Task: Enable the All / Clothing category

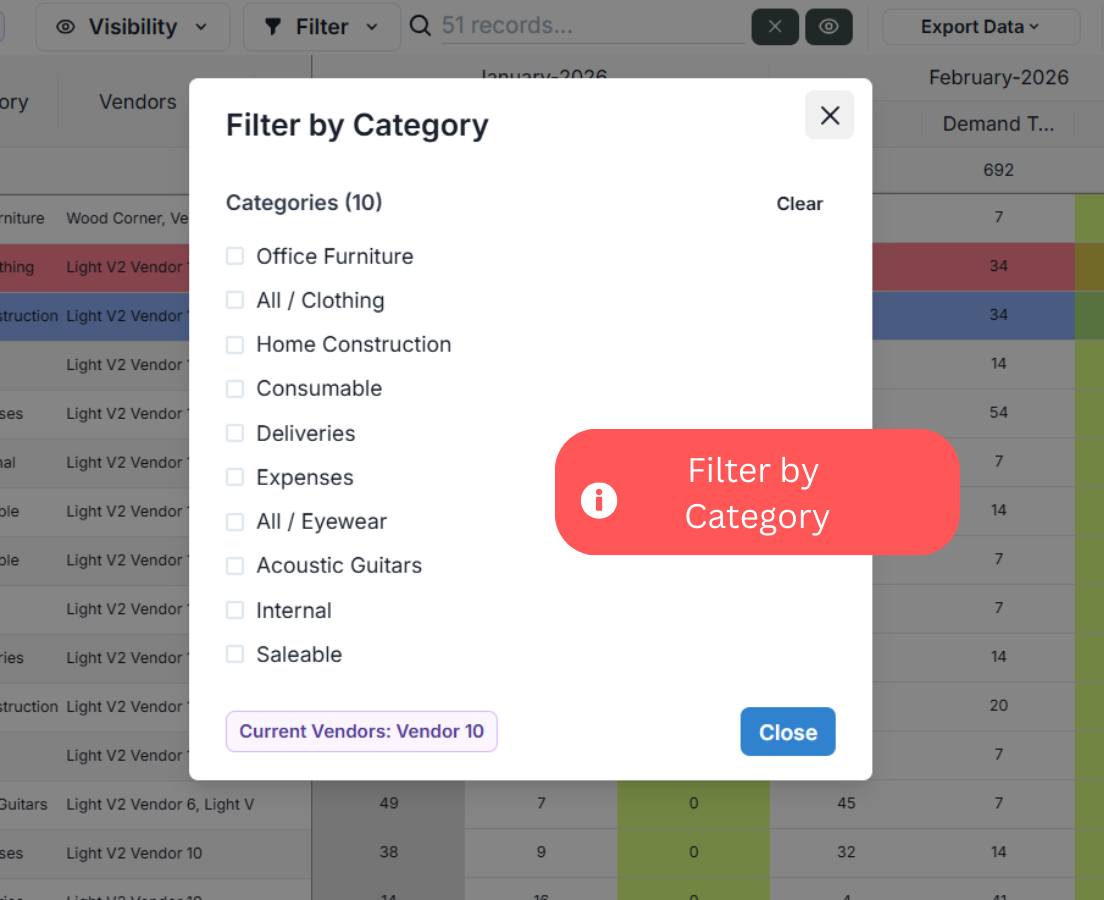Action: click(x=235, y=300)
